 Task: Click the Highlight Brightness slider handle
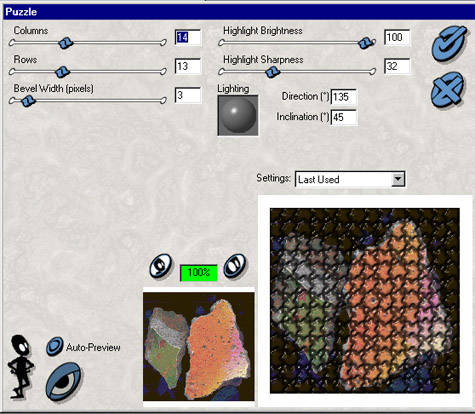tap(366, 43)
